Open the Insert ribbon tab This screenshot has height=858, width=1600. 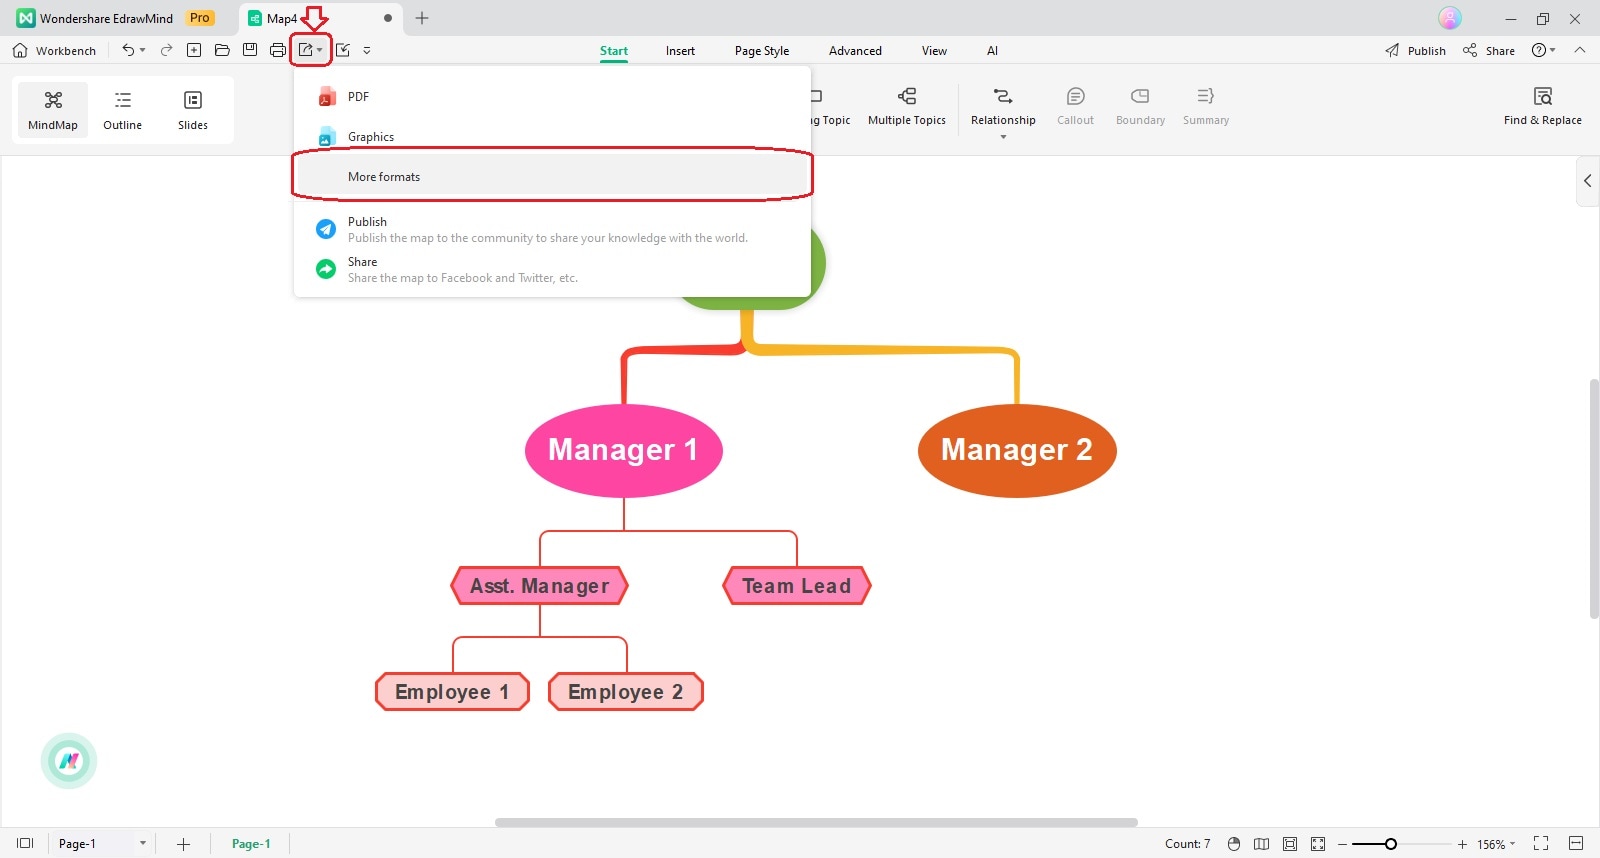[680, 51]
